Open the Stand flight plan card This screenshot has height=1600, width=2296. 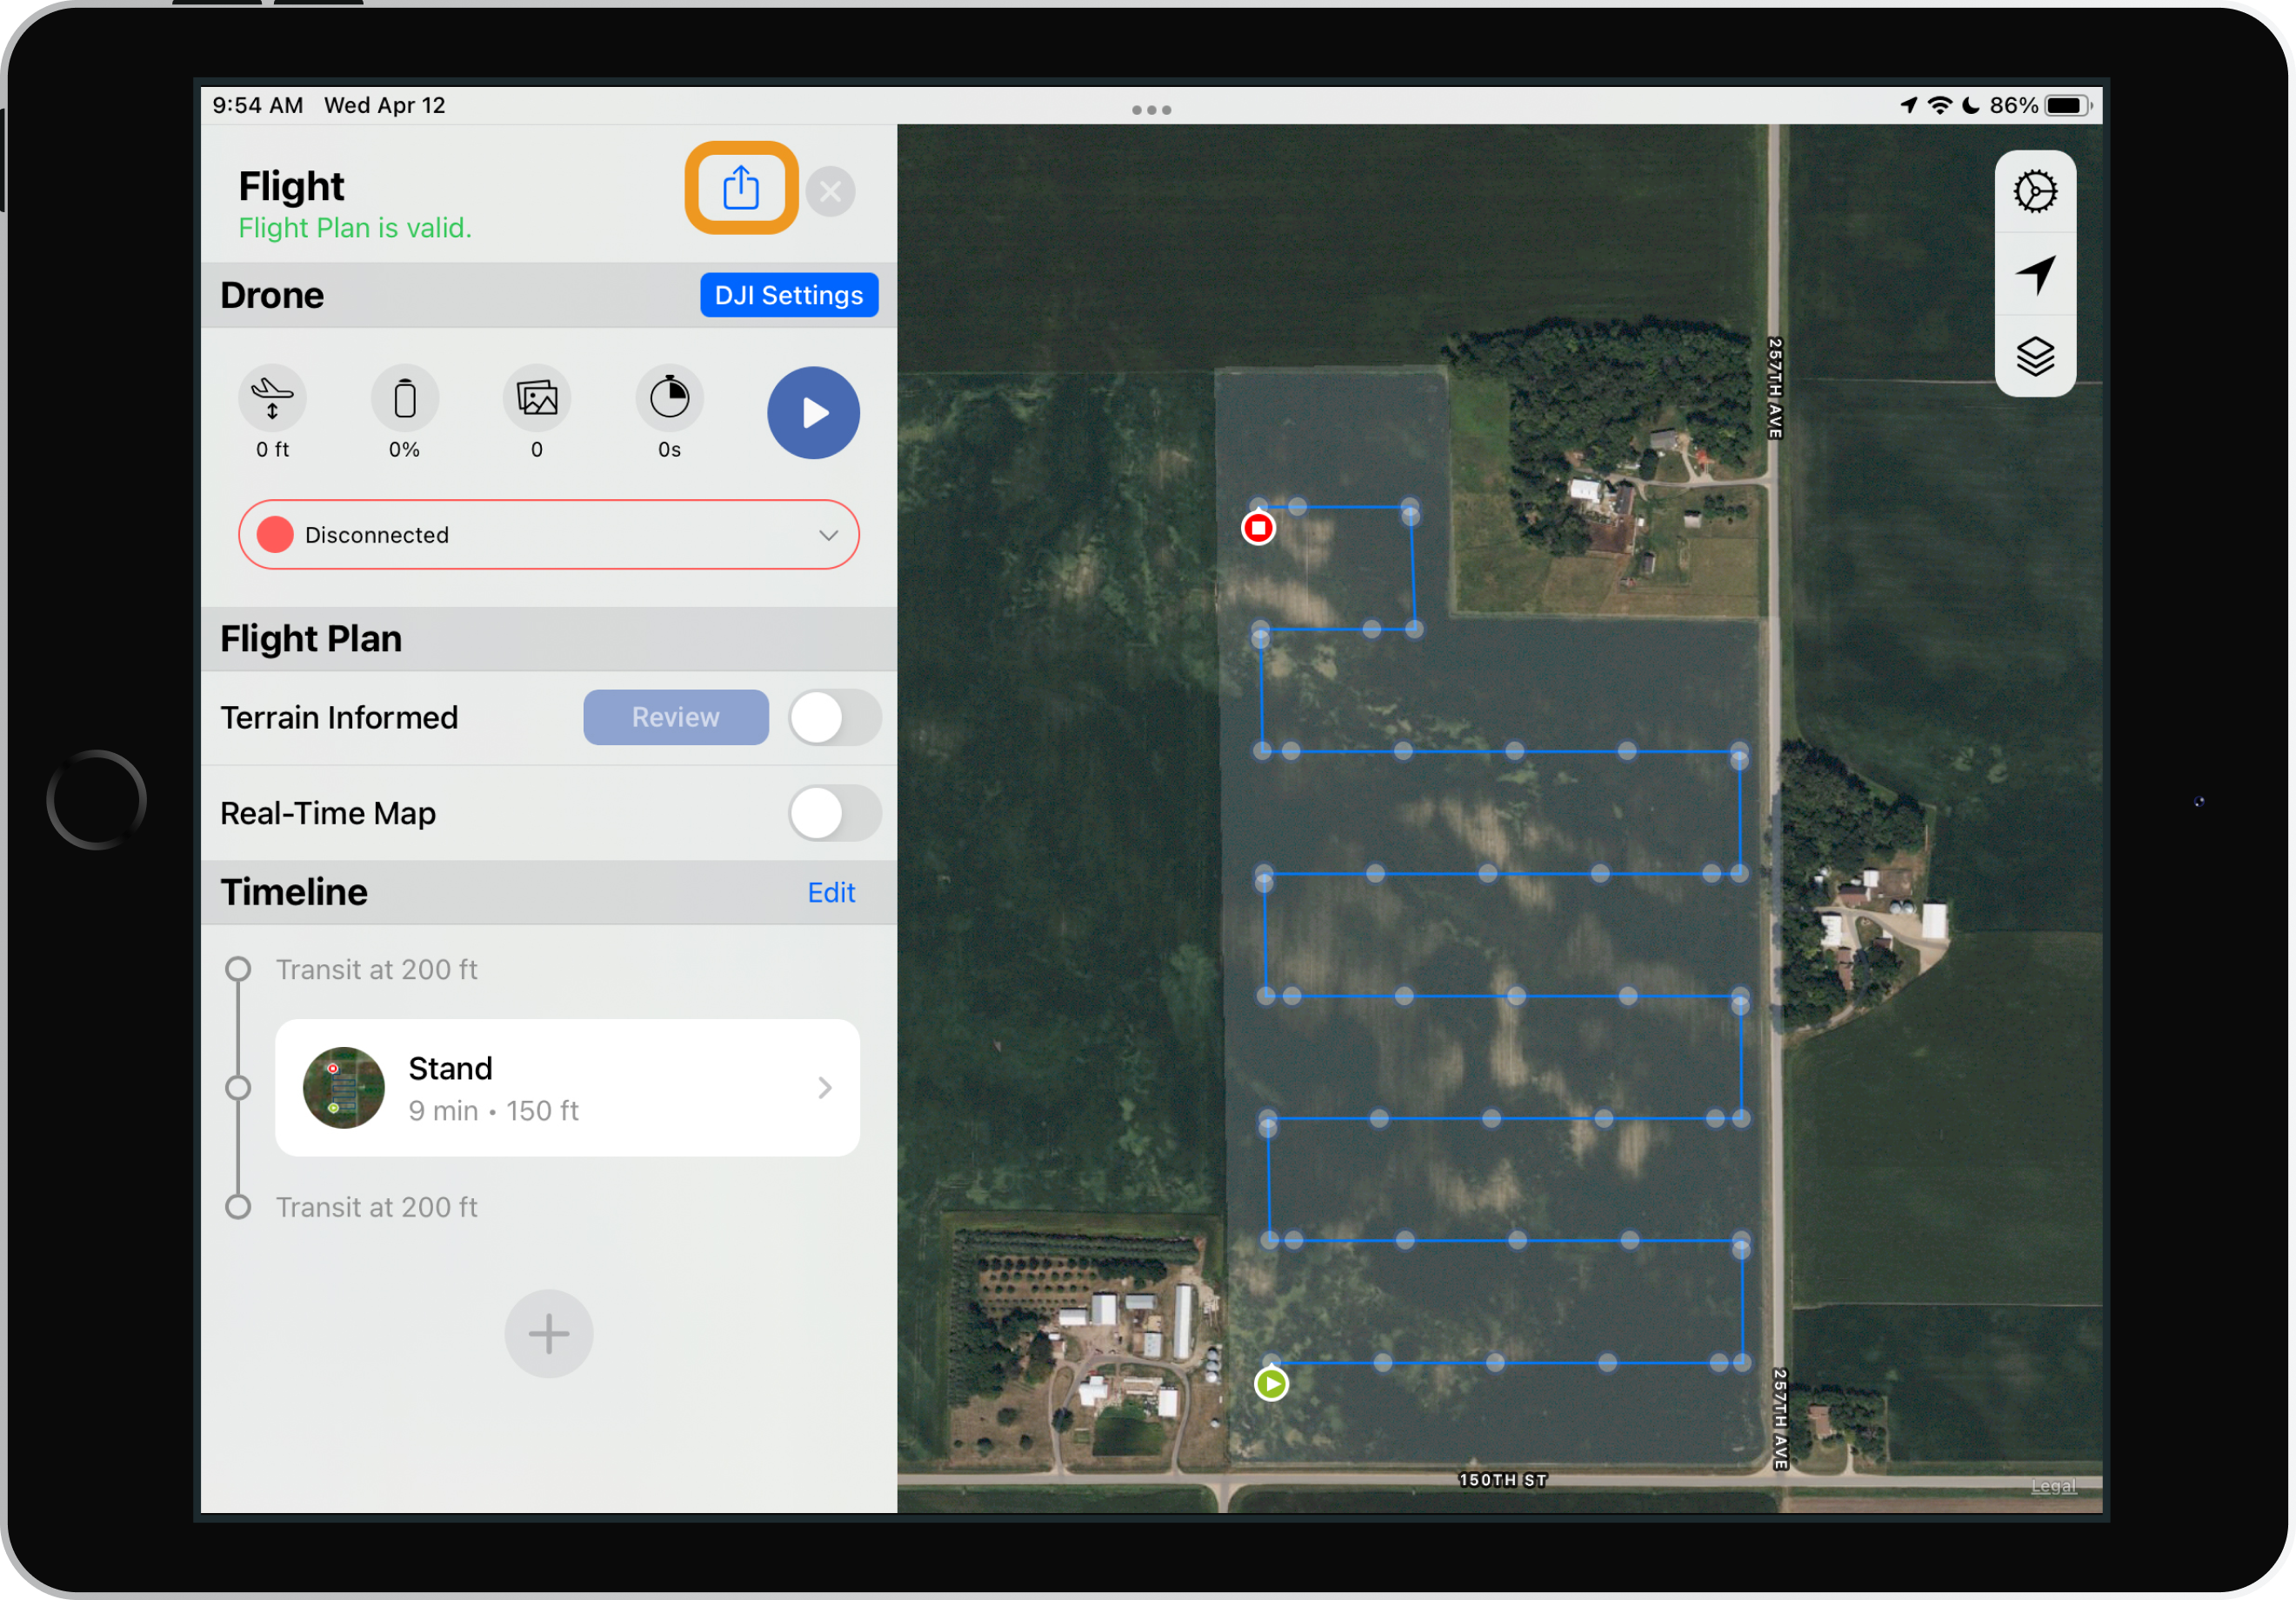pos(567,1088)
